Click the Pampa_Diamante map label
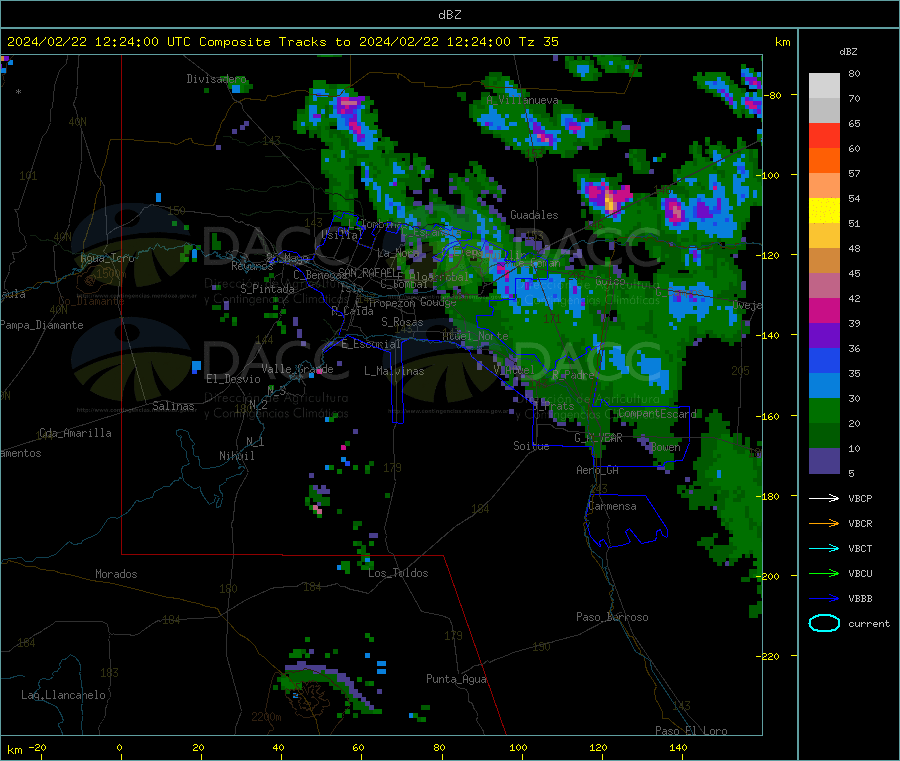 (x=41, y=325)
